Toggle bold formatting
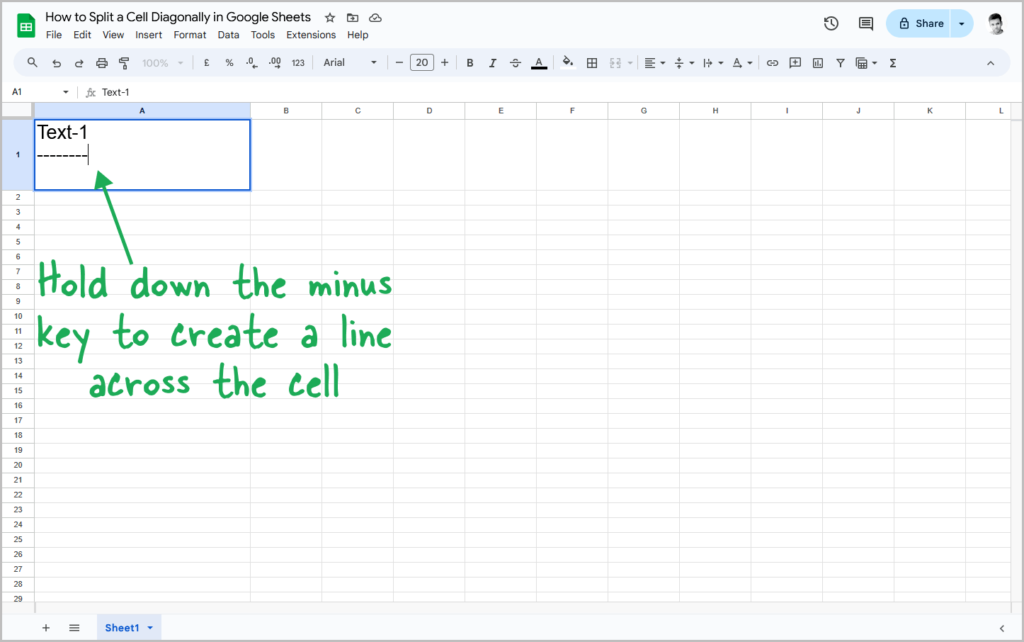Image resolution: width=1024 pixels, height=642 pixels. click(470, 63)
